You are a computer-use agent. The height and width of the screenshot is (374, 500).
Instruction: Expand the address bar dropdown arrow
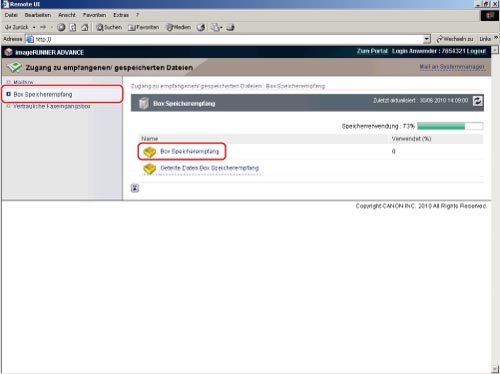[427, 39]
